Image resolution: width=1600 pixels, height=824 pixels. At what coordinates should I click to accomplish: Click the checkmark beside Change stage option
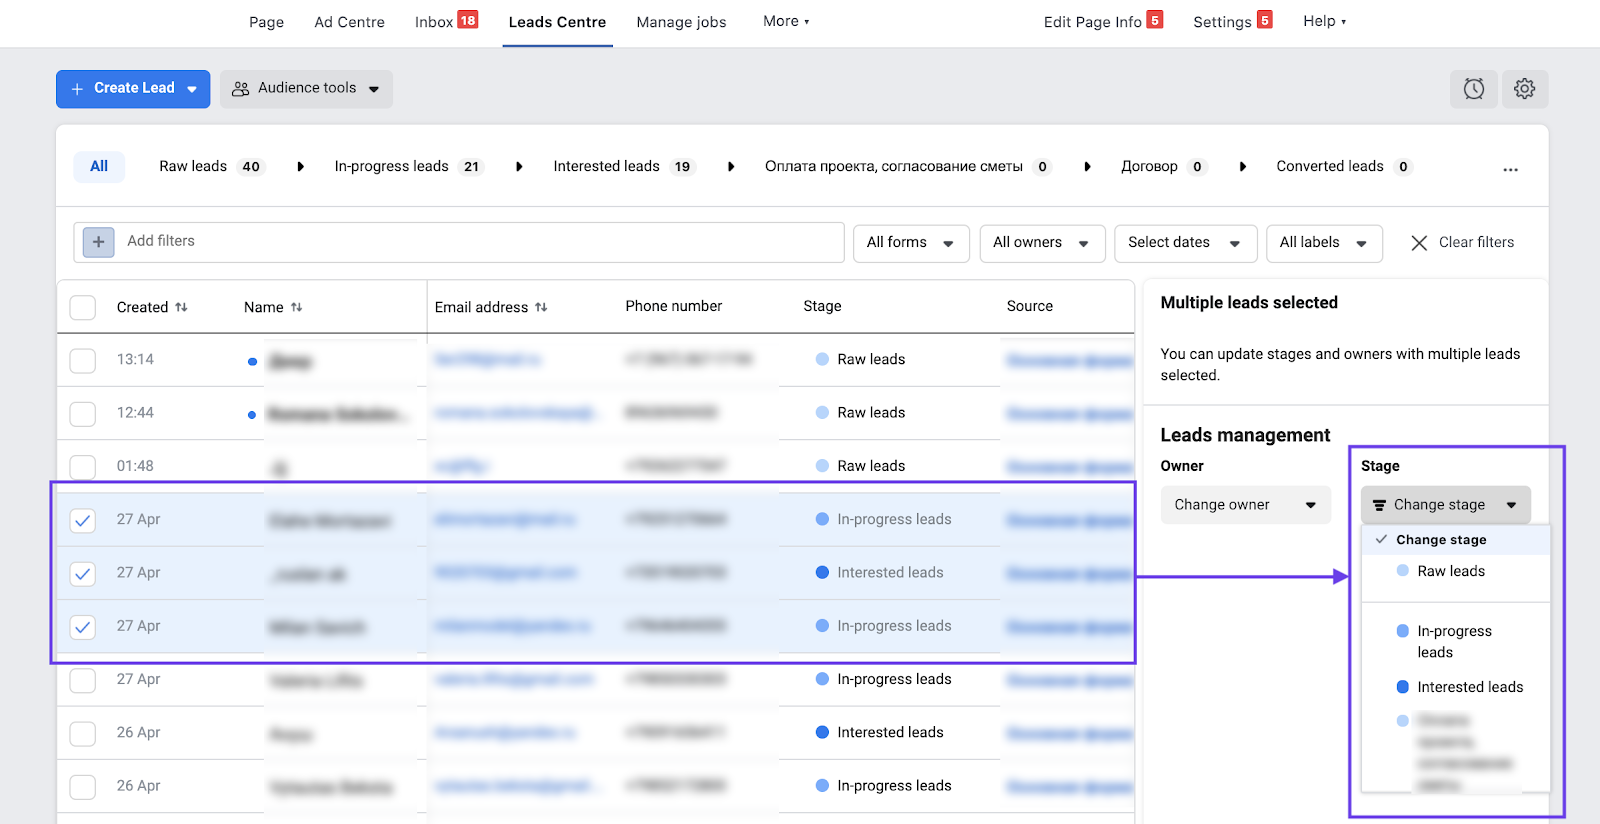tap(1381, 539)
